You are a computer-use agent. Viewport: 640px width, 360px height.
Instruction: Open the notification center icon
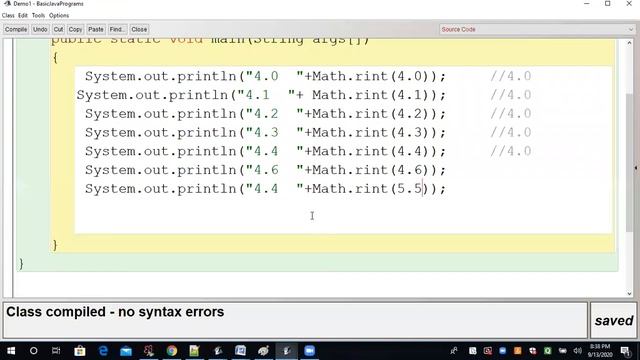click(x=625, y=351)
